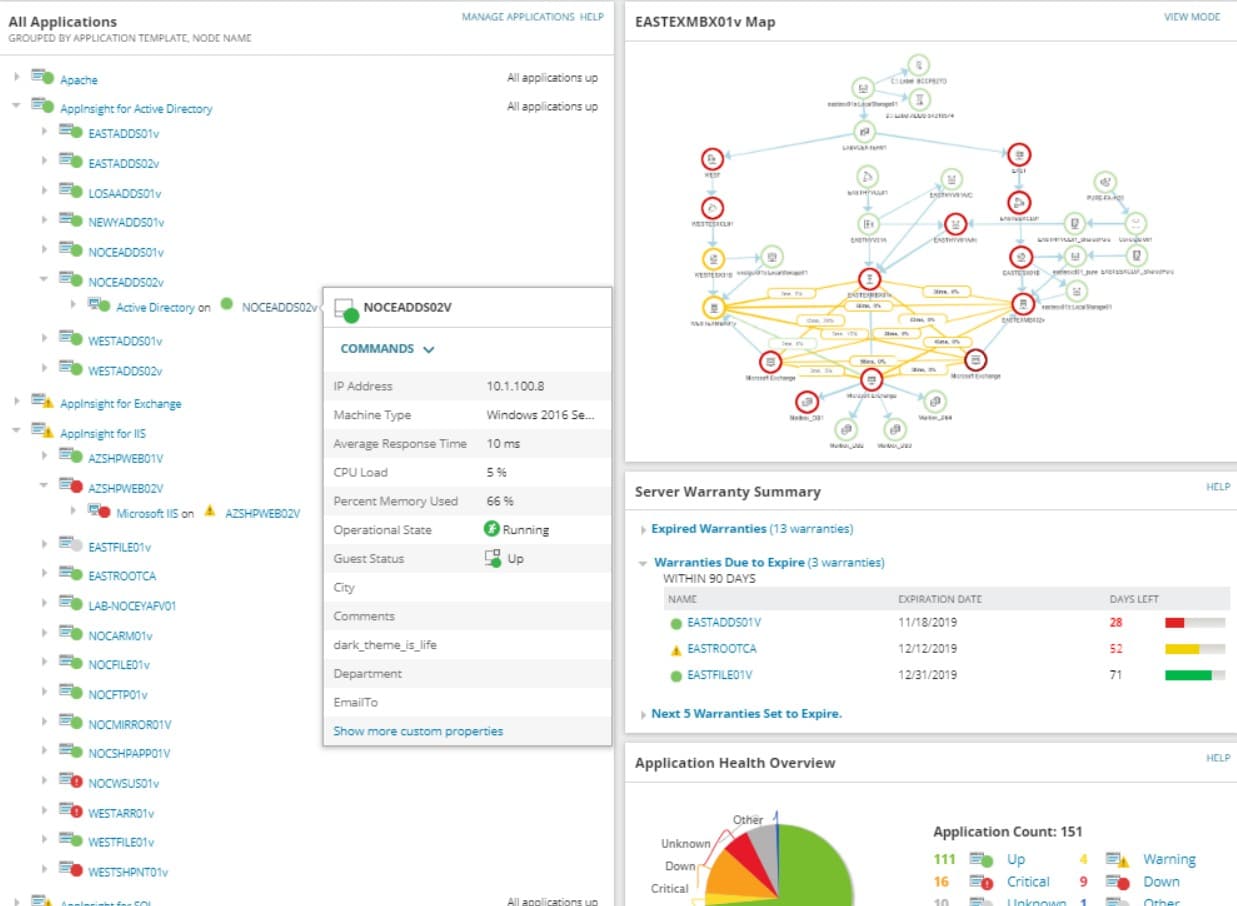Click Show more custom properties link

click(x=418, y=731)
